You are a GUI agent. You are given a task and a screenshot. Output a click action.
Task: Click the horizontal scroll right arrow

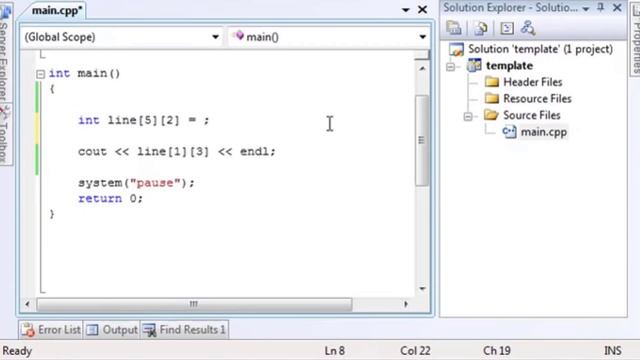point(406,304)
